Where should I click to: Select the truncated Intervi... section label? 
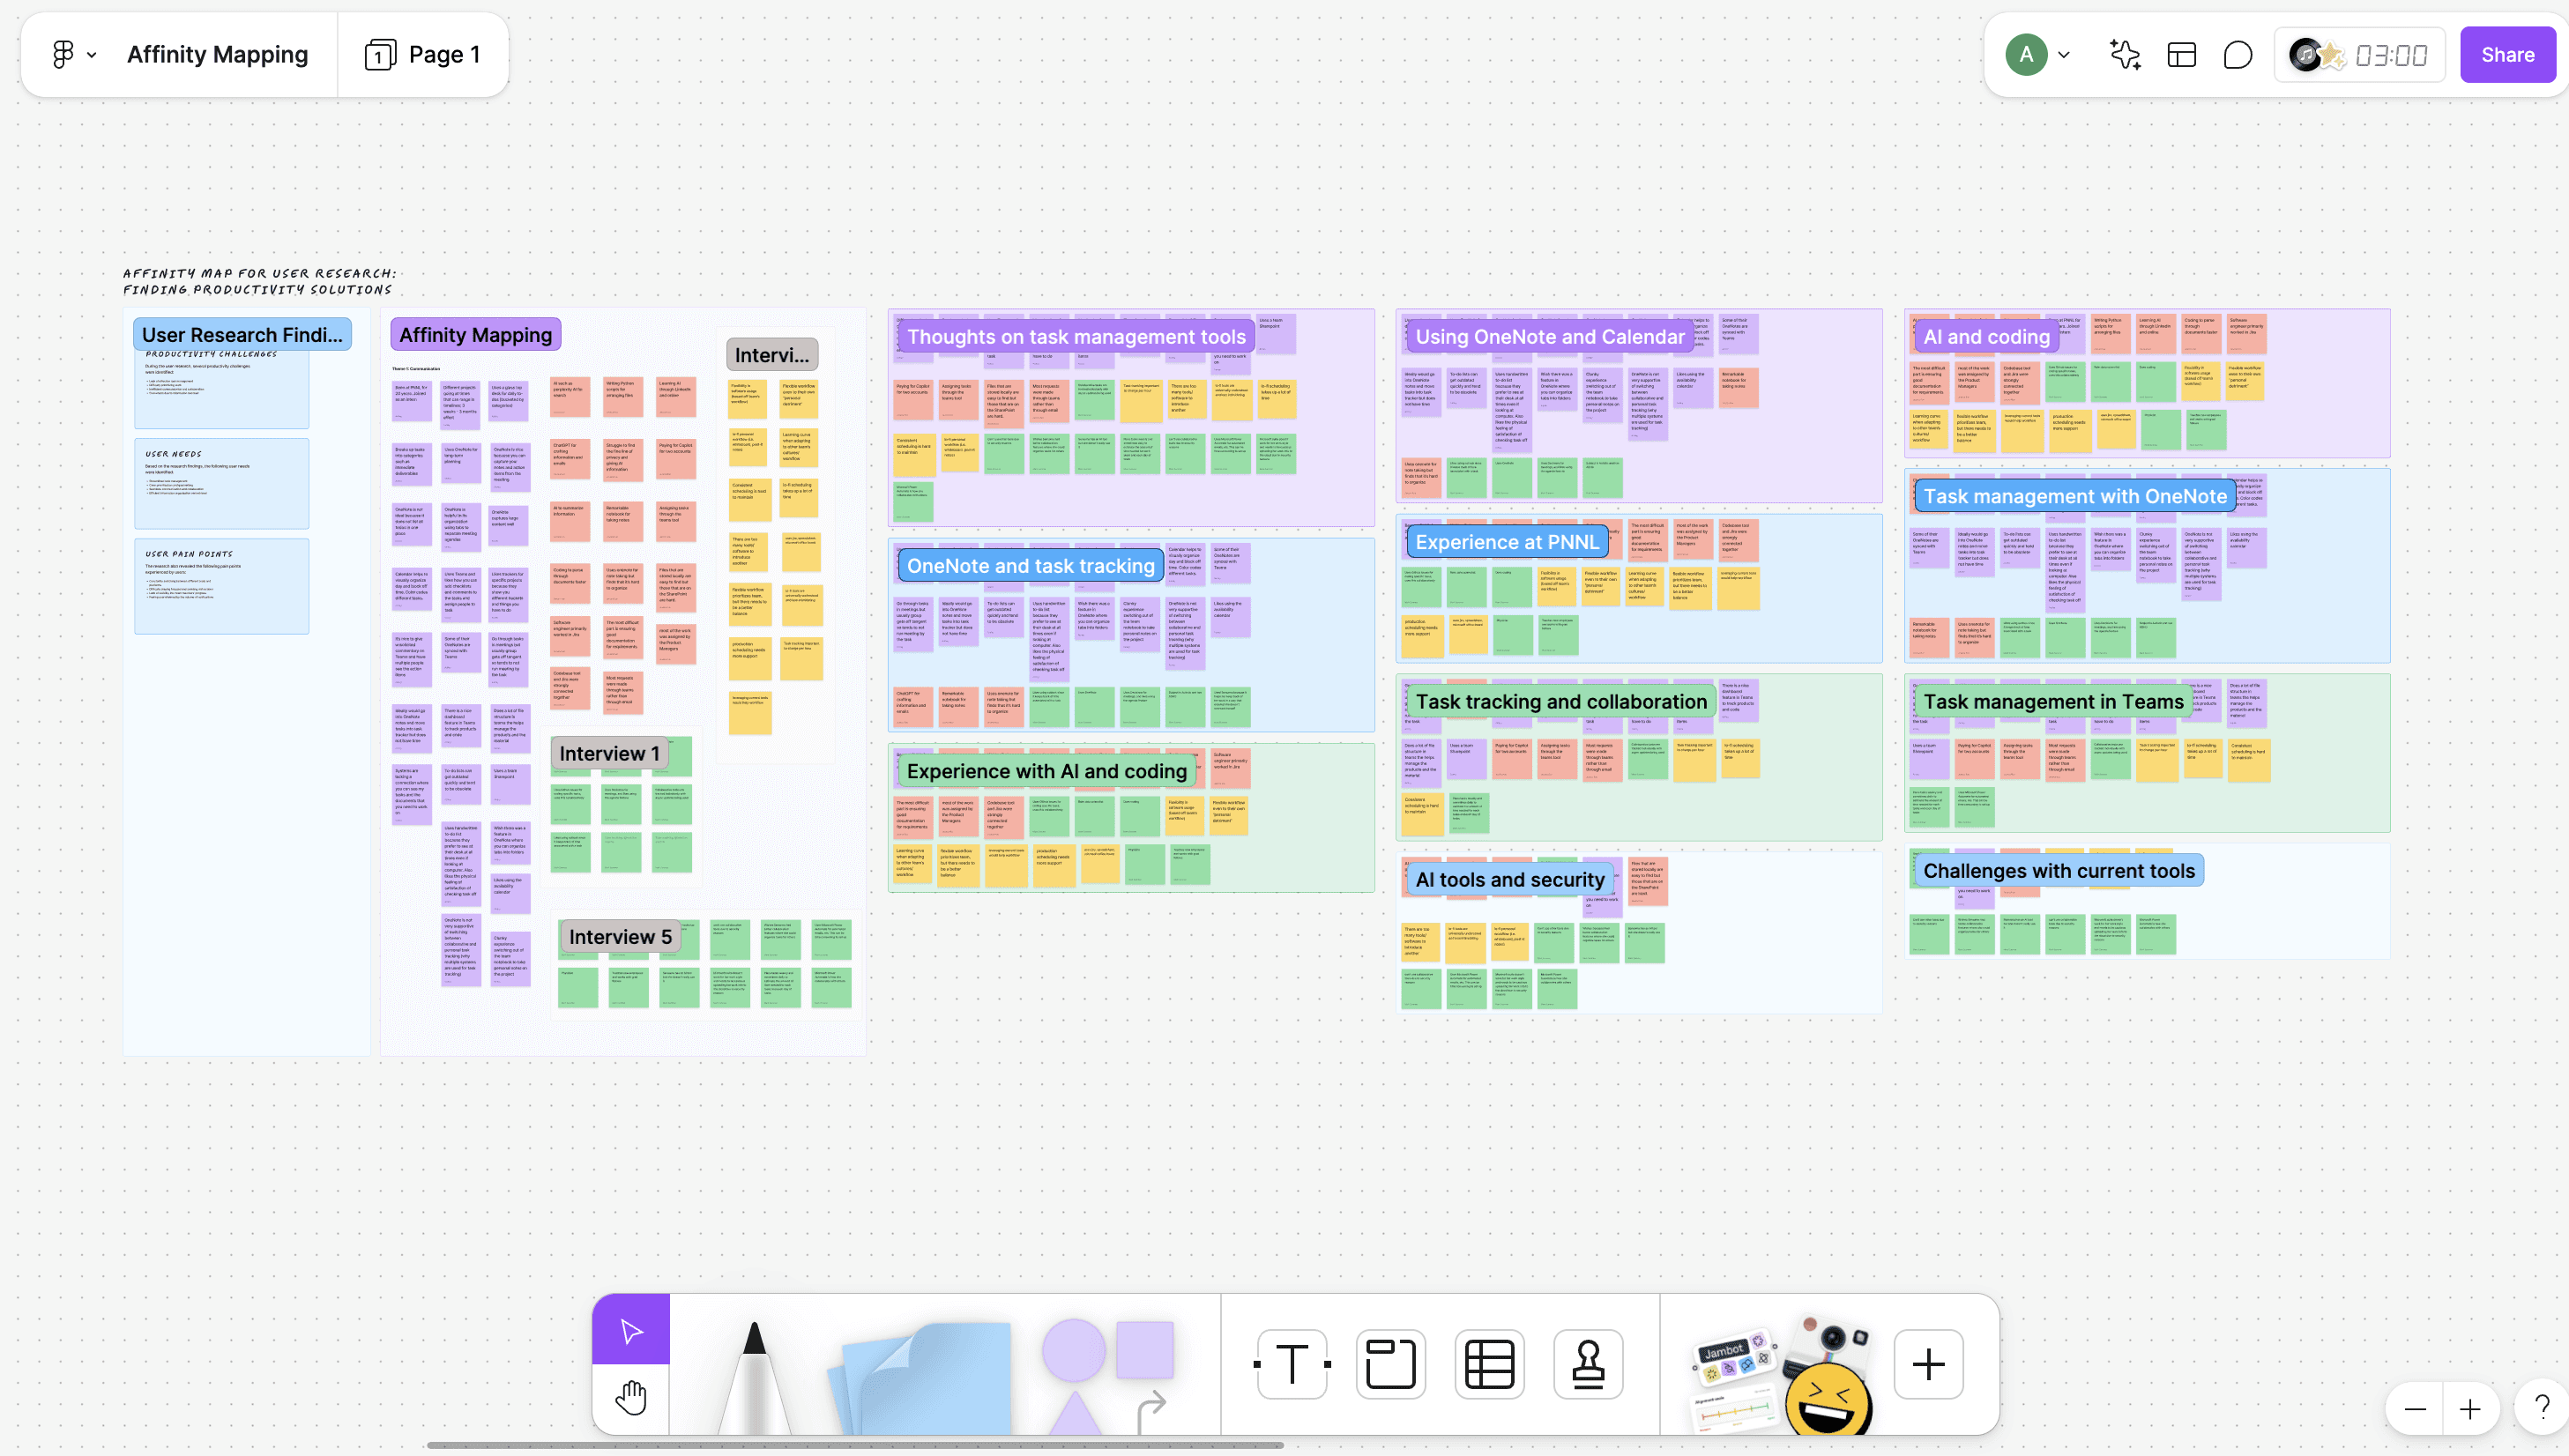pos(772,355)
